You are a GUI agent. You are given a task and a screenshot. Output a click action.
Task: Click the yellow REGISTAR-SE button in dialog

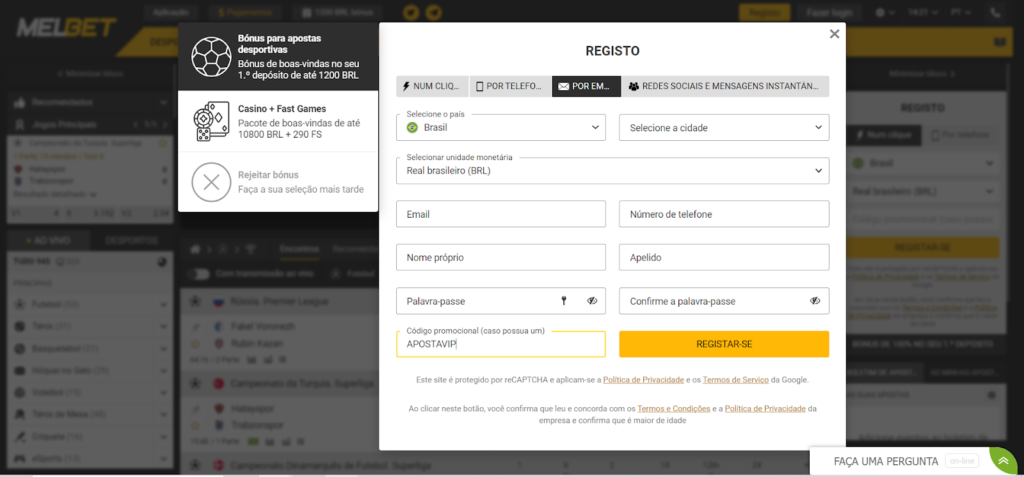(724, 344)
